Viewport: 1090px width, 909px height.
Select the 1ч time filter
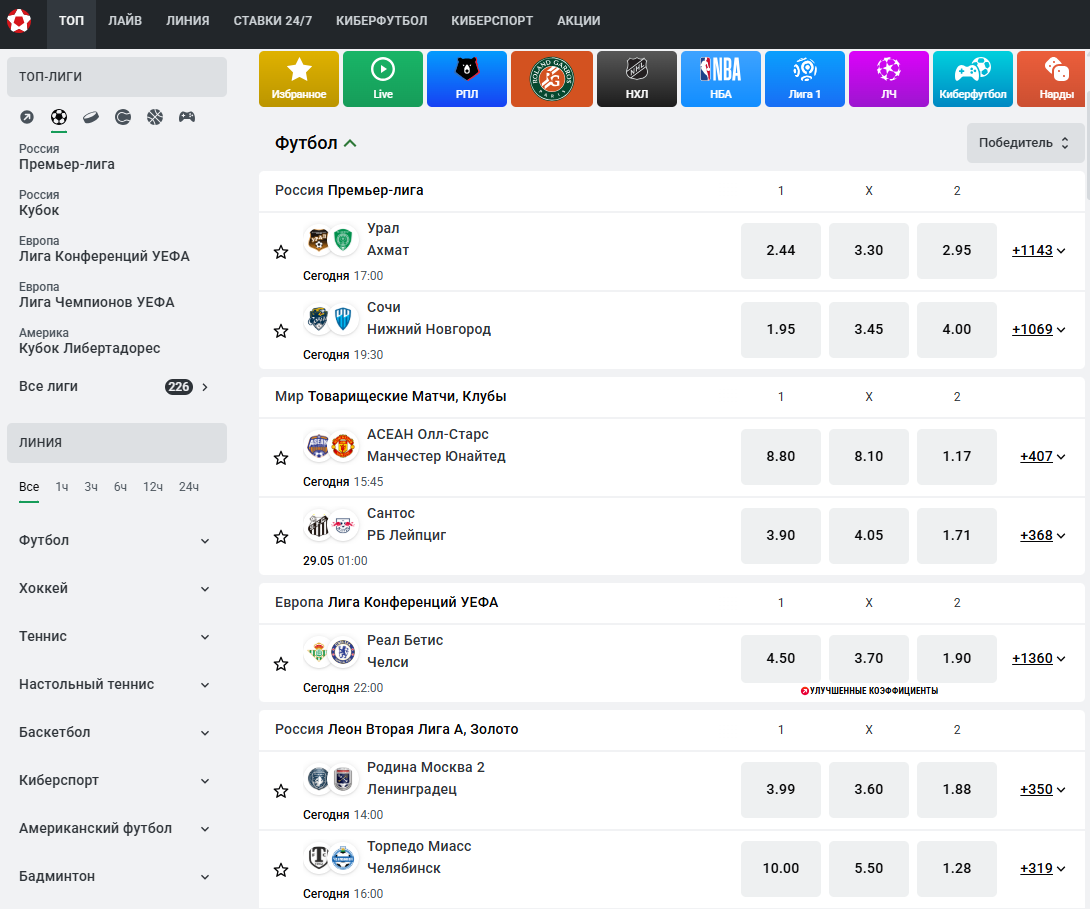(62, 486)
